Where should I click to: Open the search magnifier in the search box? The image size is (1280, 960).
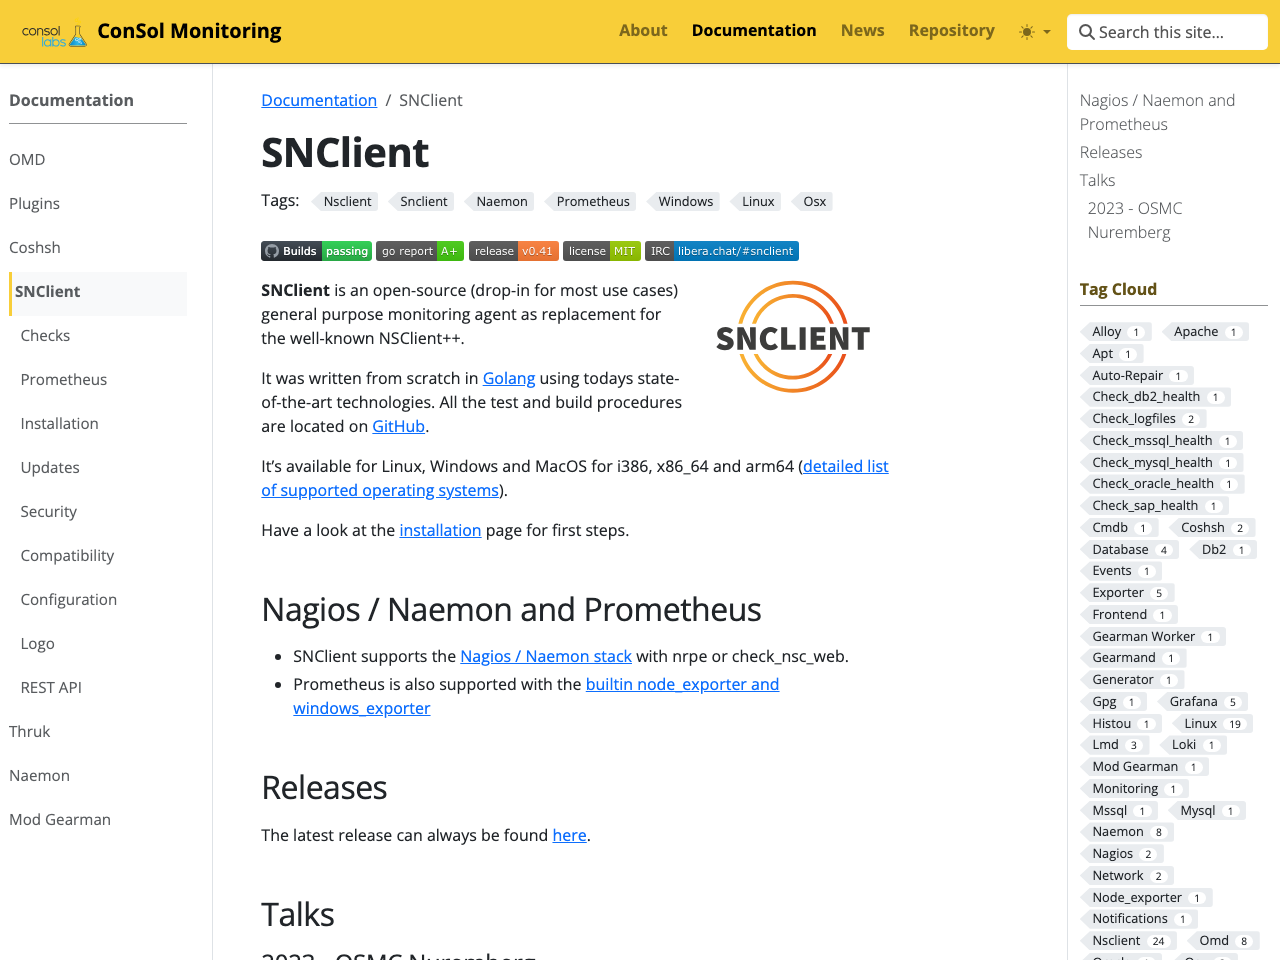point(1087,32)
